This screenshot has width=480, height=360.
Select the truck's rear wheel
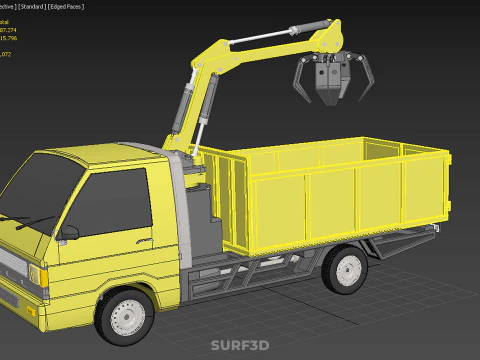[345, 269]
